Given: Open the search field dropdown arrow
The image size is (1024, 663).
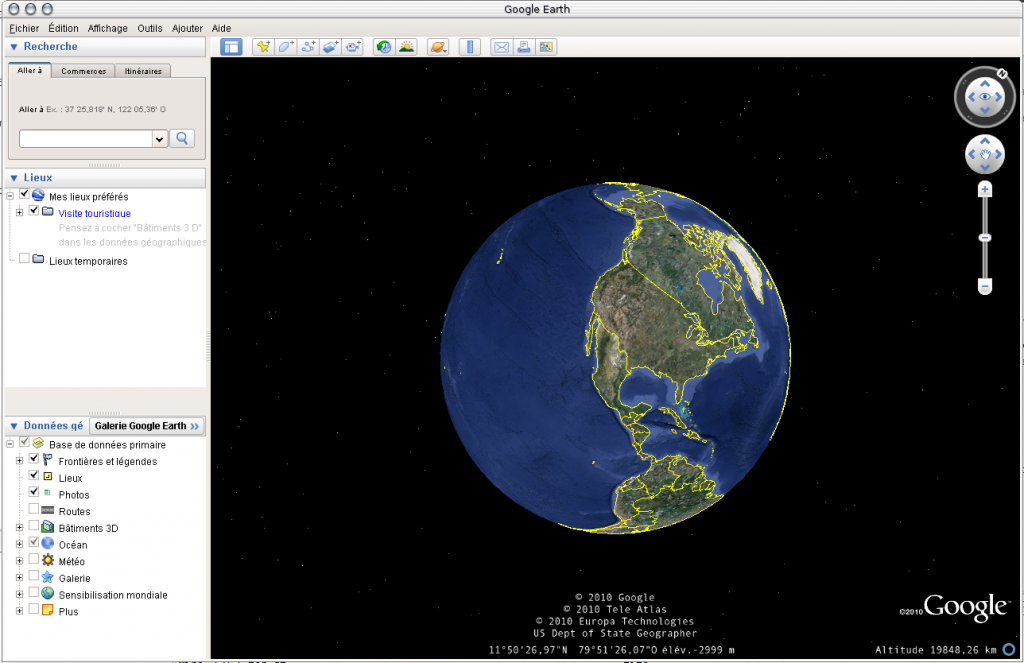Looking at the screenshot, I should pos(159,138).
